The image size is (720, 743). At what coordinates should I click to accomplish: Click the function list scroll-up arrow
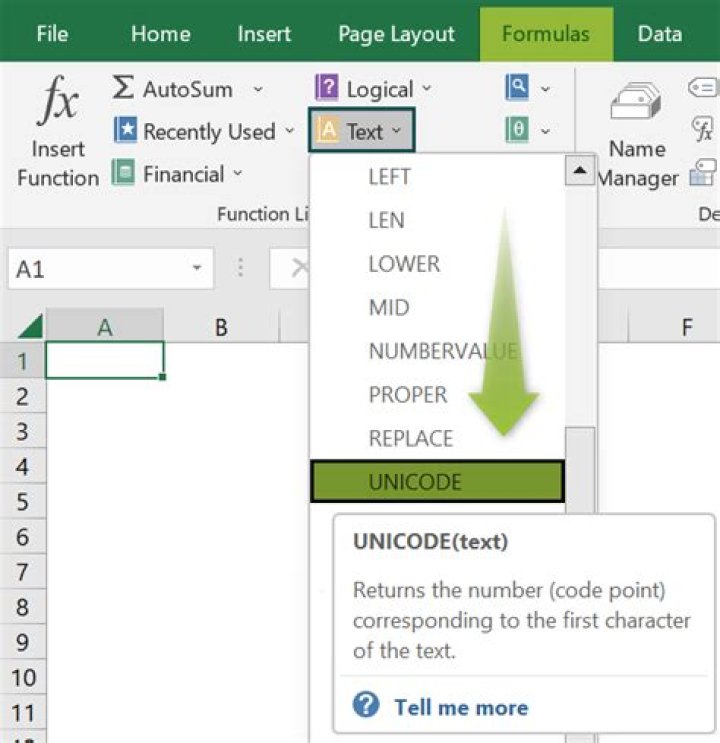(580, 170)
